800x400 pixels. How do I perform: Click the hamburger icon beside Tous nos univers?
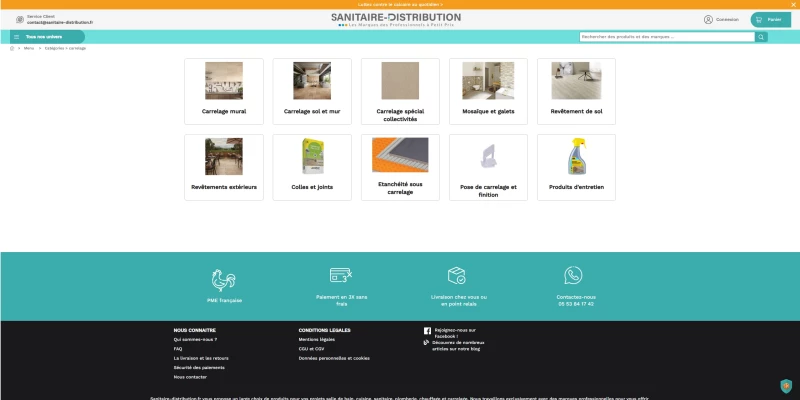(17, 37)
